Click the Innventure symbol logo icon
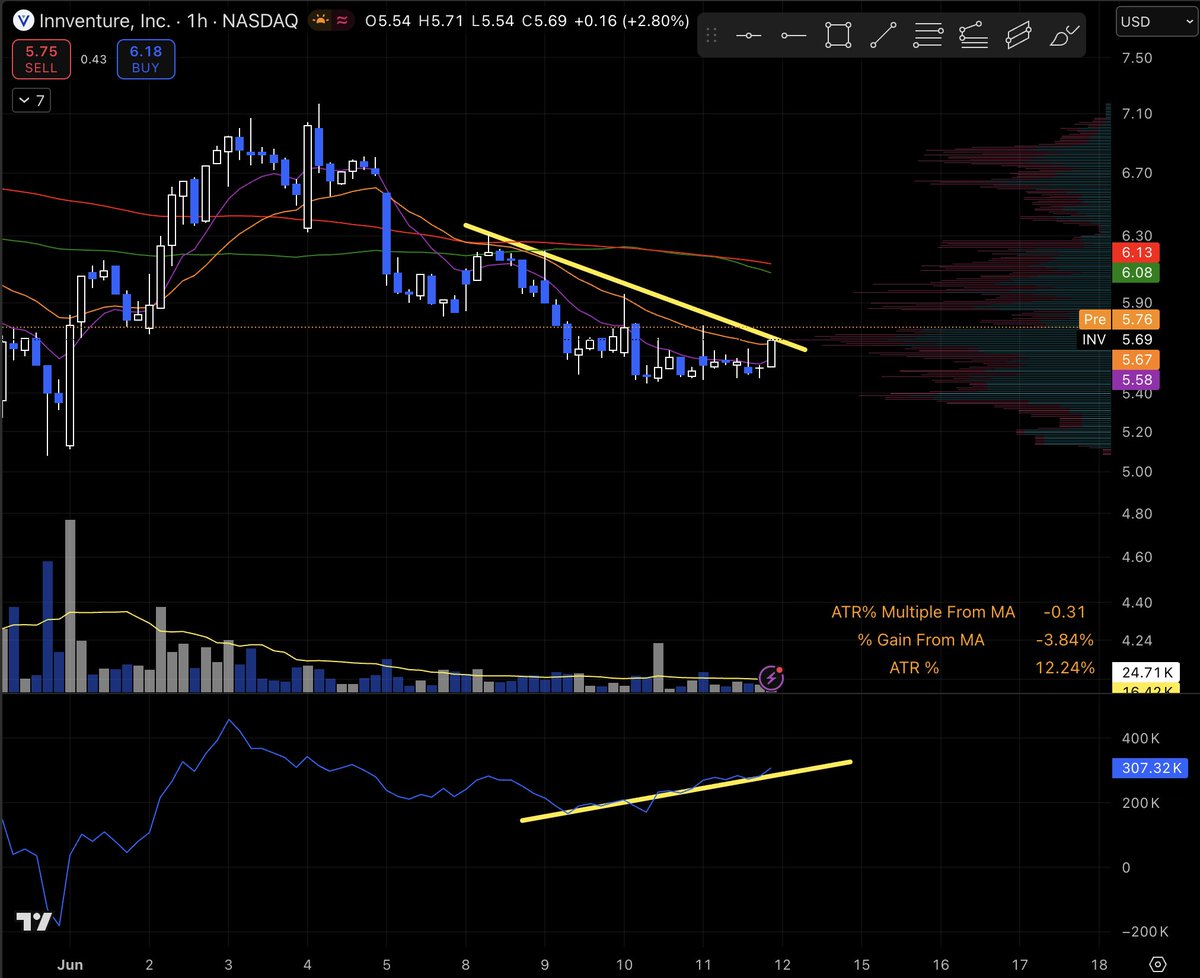The image size is (1200, 978). (23, 20)
